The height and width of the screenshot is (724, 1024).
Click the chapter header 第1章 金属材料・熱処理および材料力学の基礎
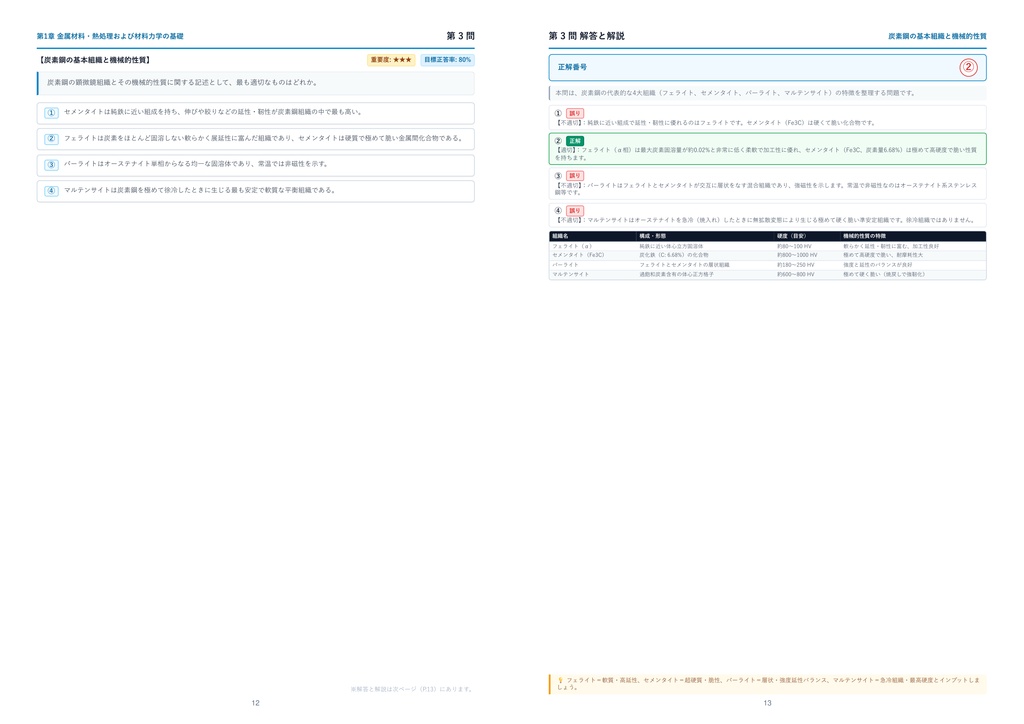coord(110,37)
